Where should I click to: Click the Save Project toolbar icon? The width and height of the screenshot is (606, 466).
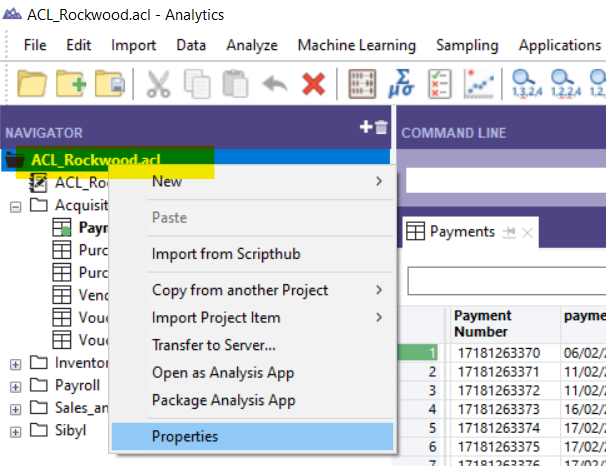[x=108, y=83]
